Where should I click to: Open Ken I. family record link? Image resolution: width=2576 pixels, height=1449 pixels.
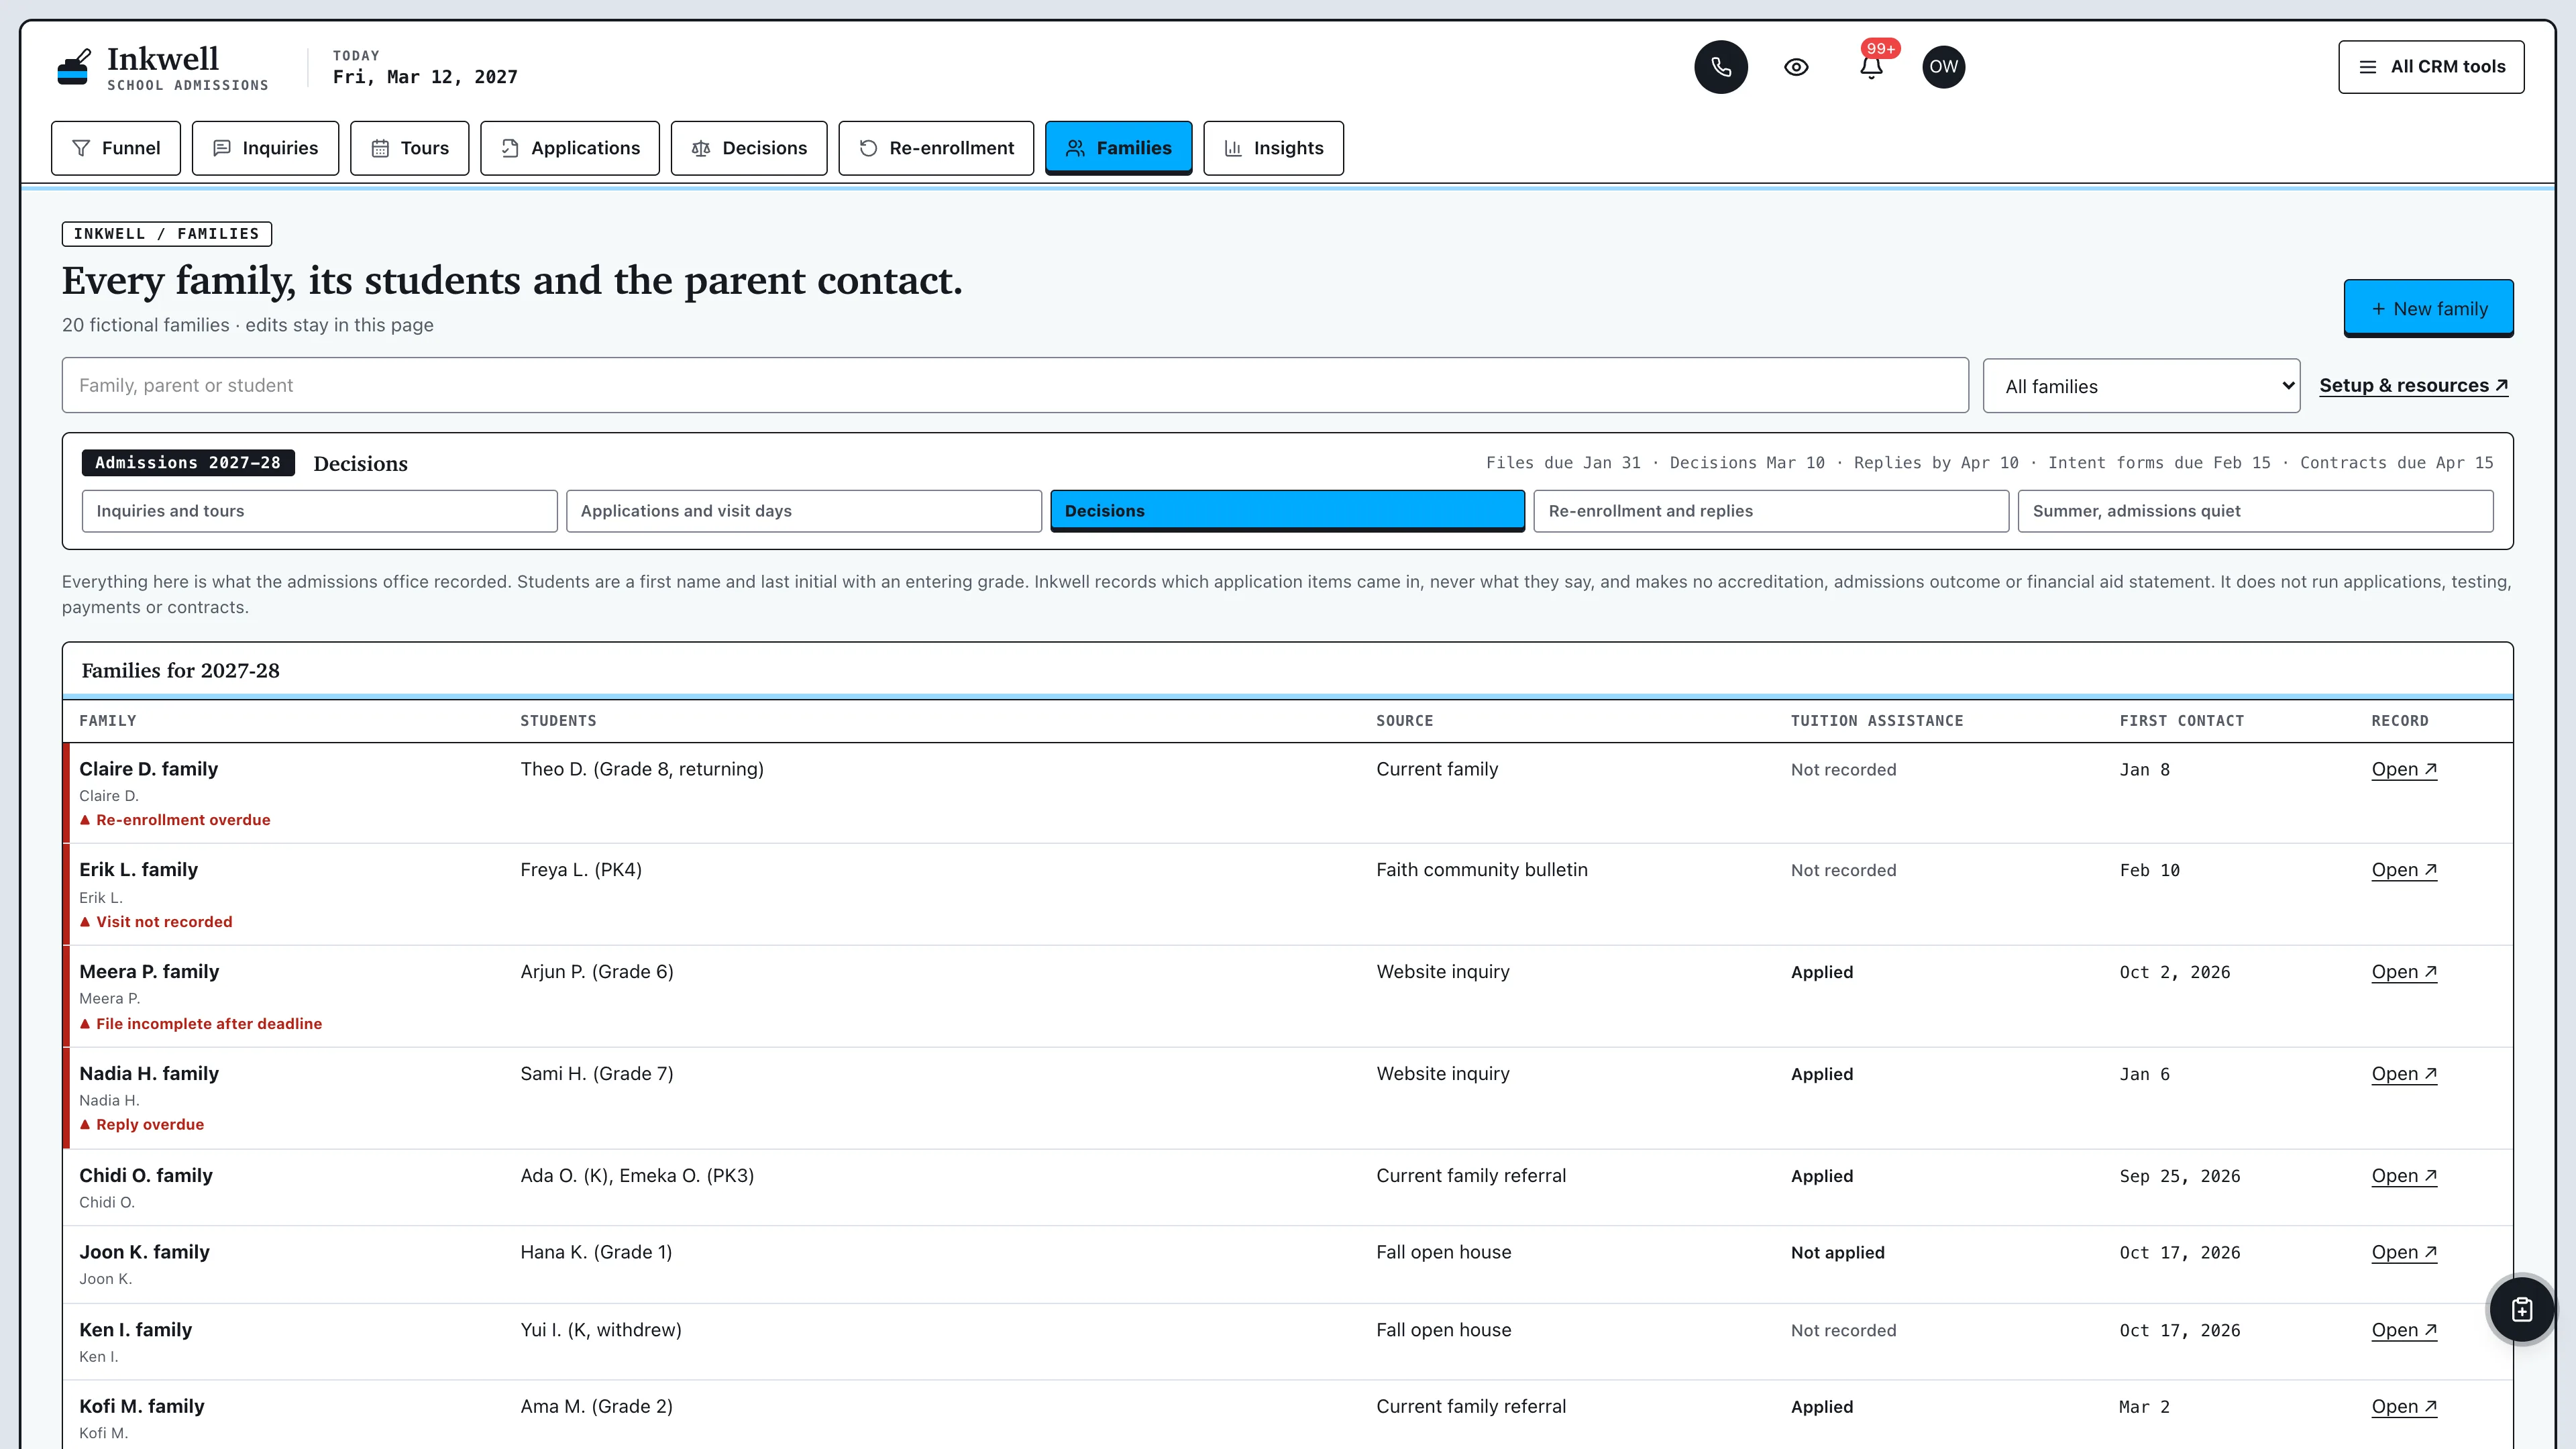coord(2404,1330)
